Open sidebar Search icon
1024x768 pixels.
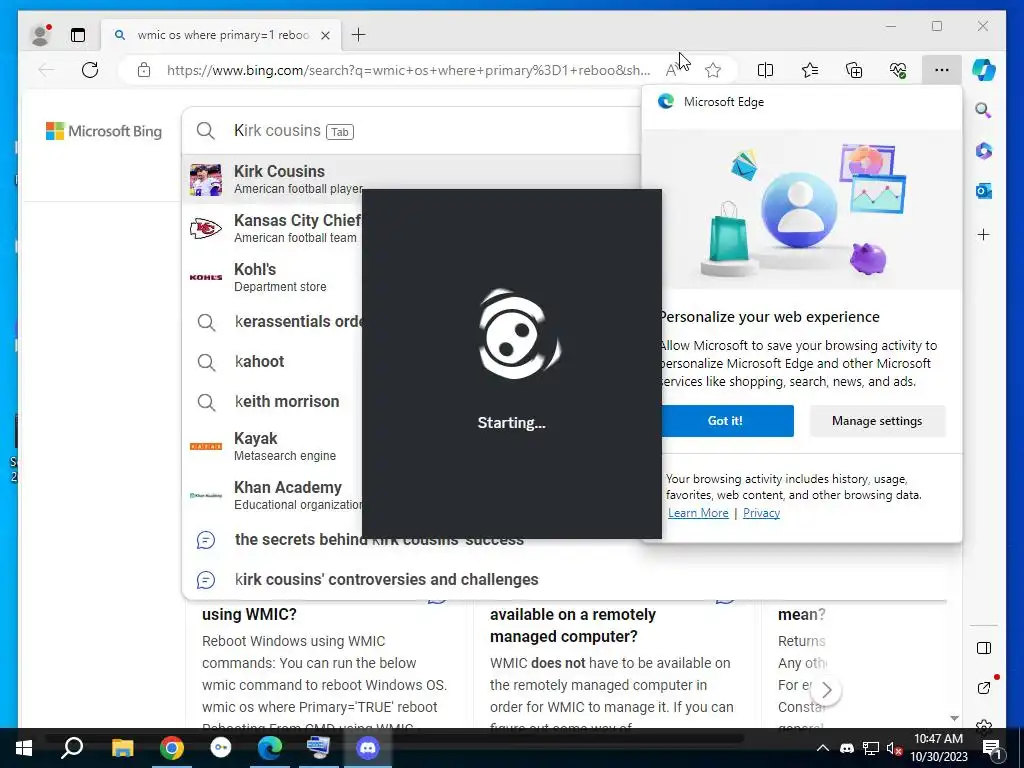(x=984, y=110)
